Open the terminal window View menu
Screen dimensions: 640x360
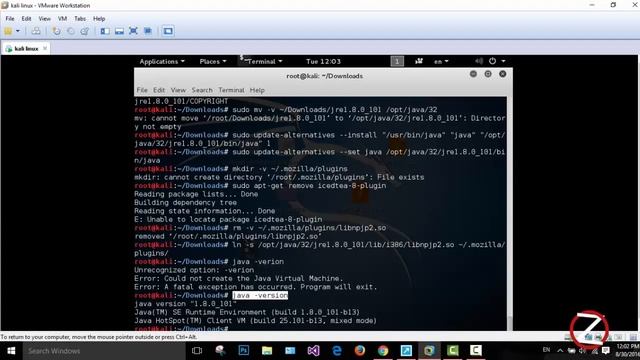click(178, 90)
